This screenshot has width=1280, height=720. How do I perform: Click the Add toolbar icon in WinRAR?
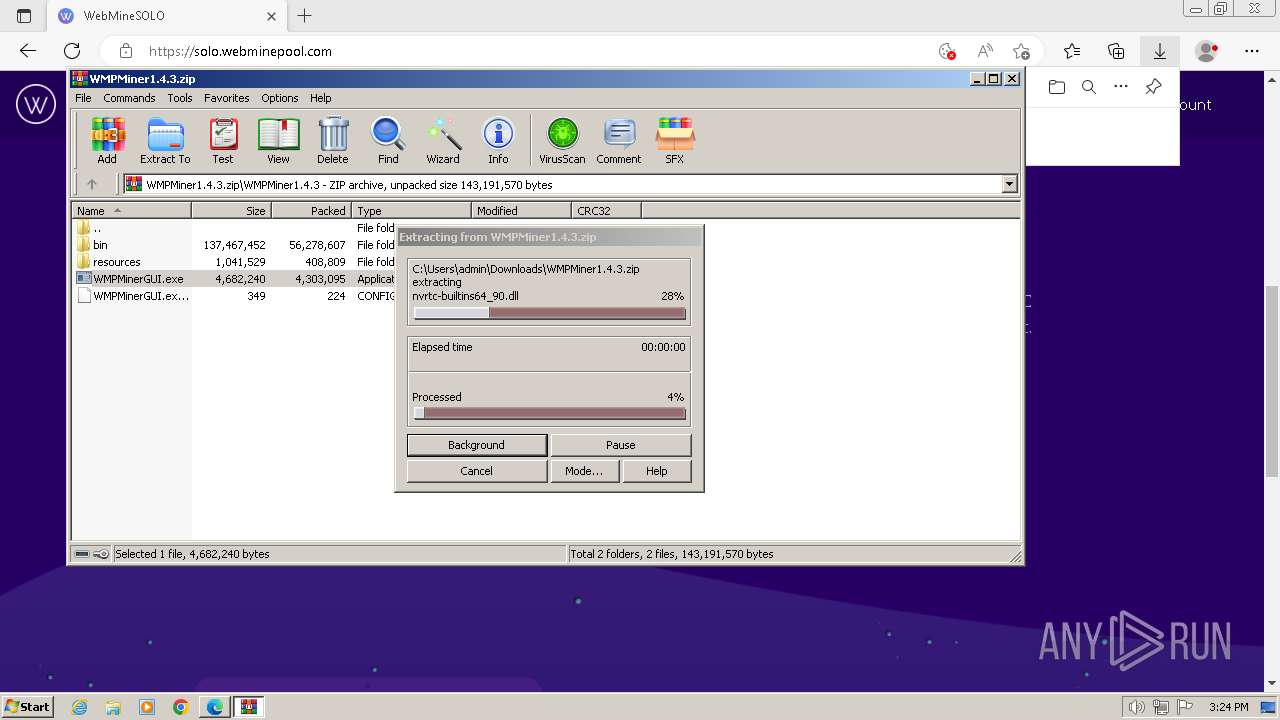coord(107,140)
